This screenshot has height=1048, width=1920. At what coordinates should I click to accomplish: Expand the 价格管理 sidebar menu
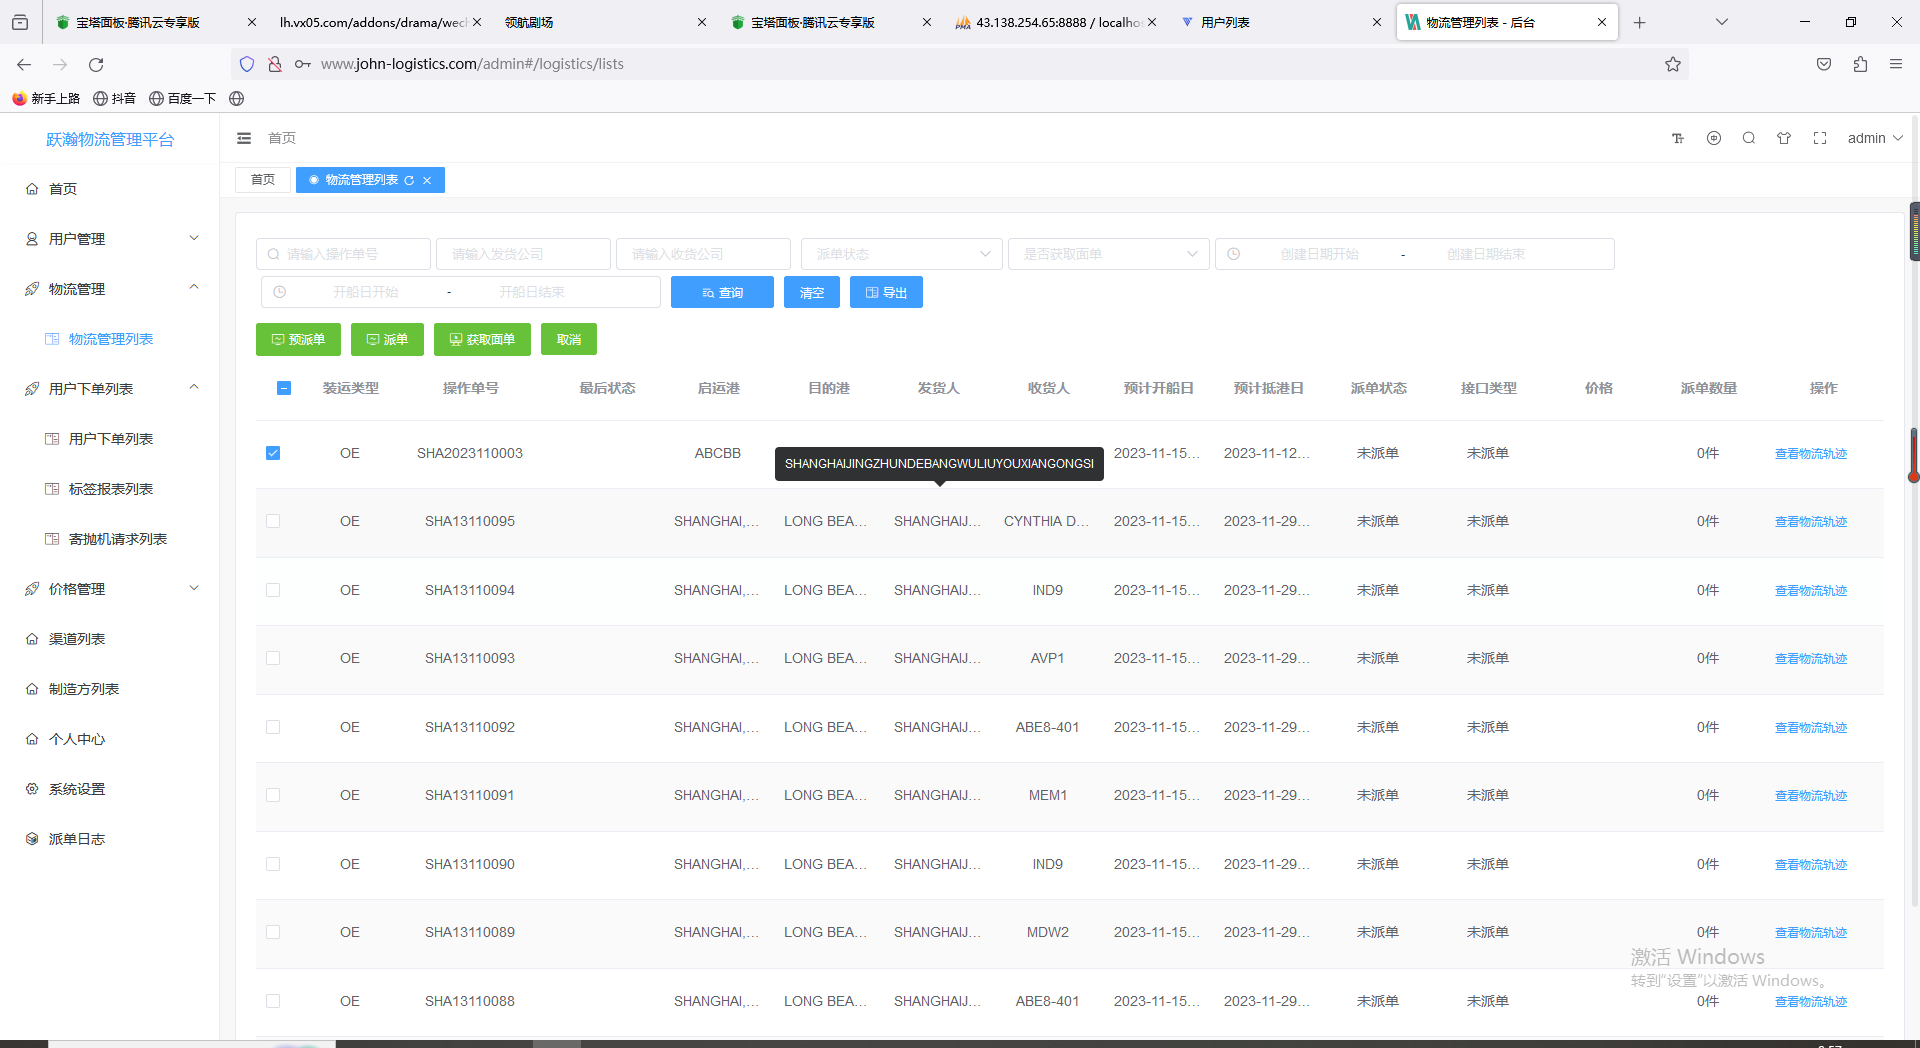click(x=110, y=589)
